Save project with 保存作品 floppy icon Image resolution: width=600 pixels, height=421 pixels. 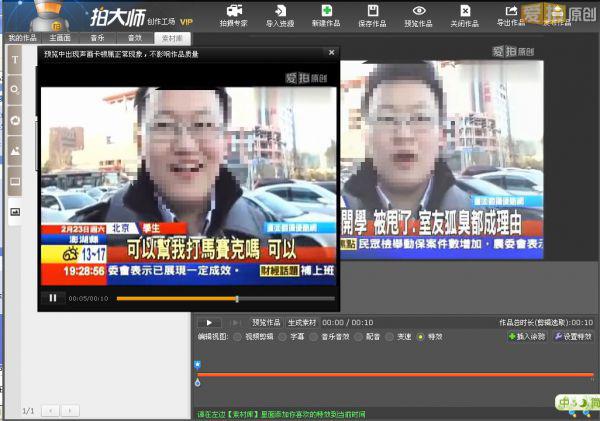pyautogui.click(x=372, y=16)
